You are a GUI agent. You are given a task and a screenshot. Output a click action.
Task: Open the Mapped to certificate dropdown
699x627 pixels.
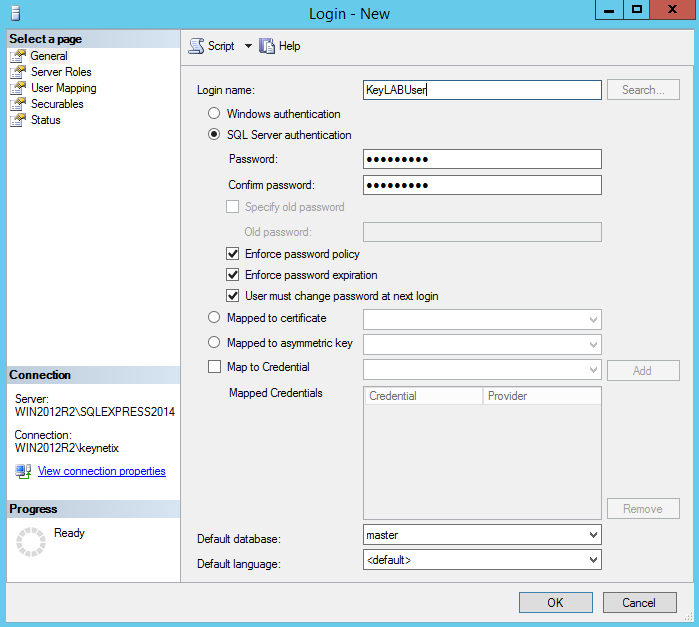(x=593, y=320)
